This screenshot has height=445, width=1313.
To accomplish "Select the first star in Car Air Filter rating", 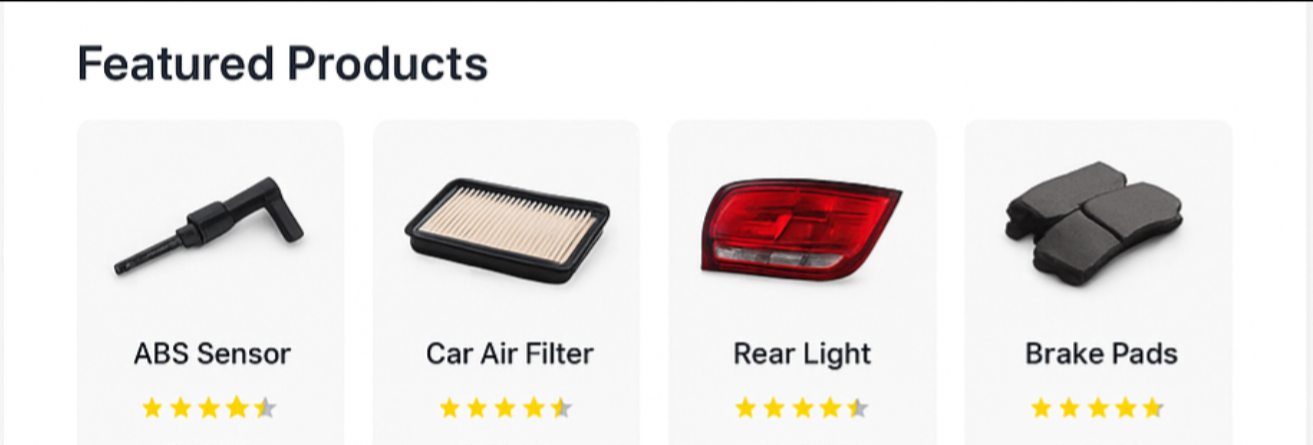I will click(x=450, y=408).
